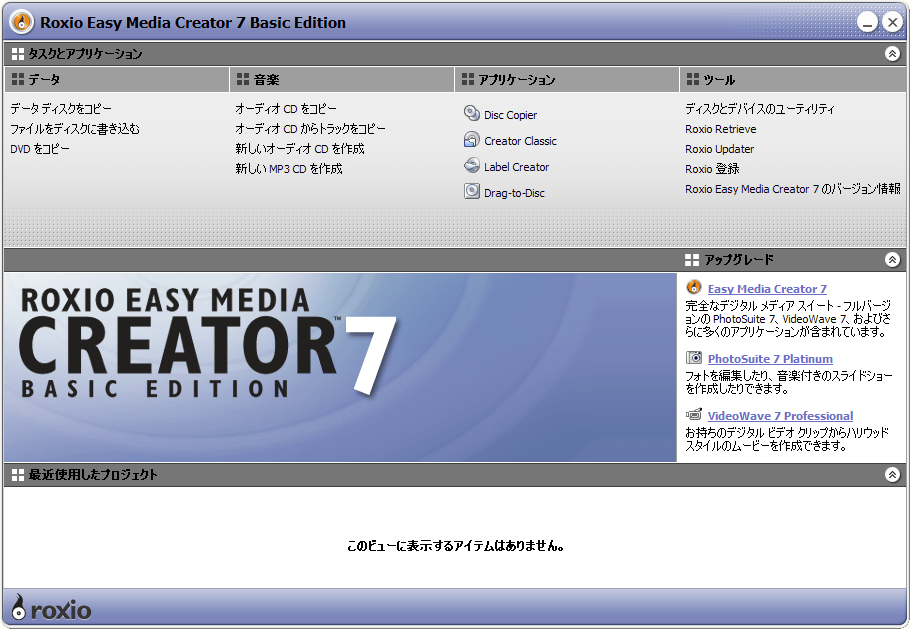Launch Creator Classic from the text label

pos(521,141)
